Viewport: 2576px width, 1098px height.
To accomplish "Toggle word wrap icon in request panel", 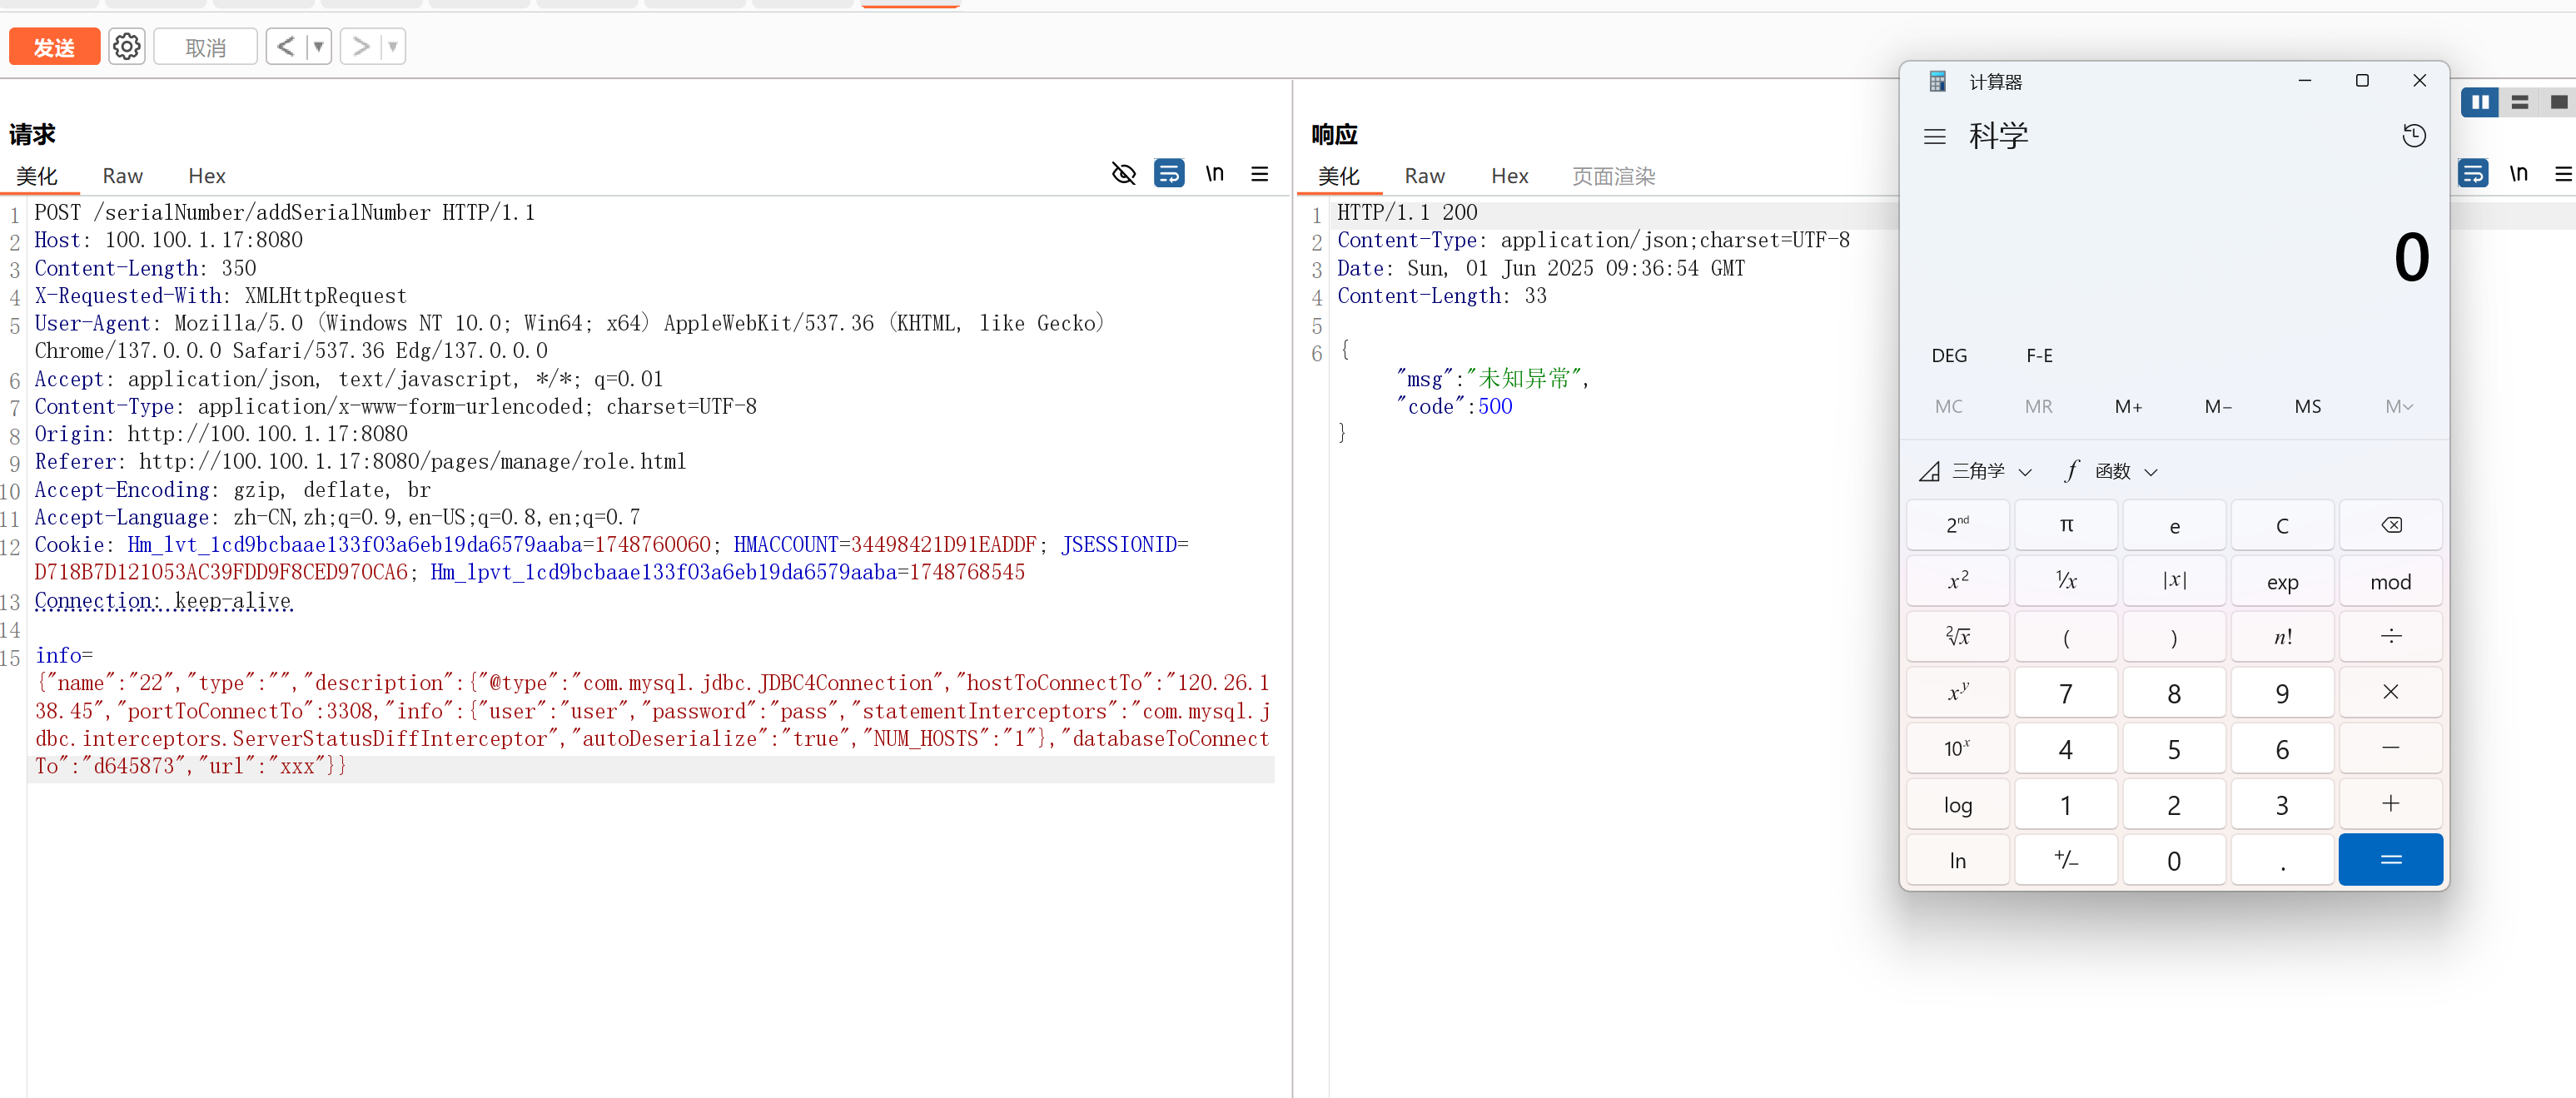I will [x=1169, y=174].
